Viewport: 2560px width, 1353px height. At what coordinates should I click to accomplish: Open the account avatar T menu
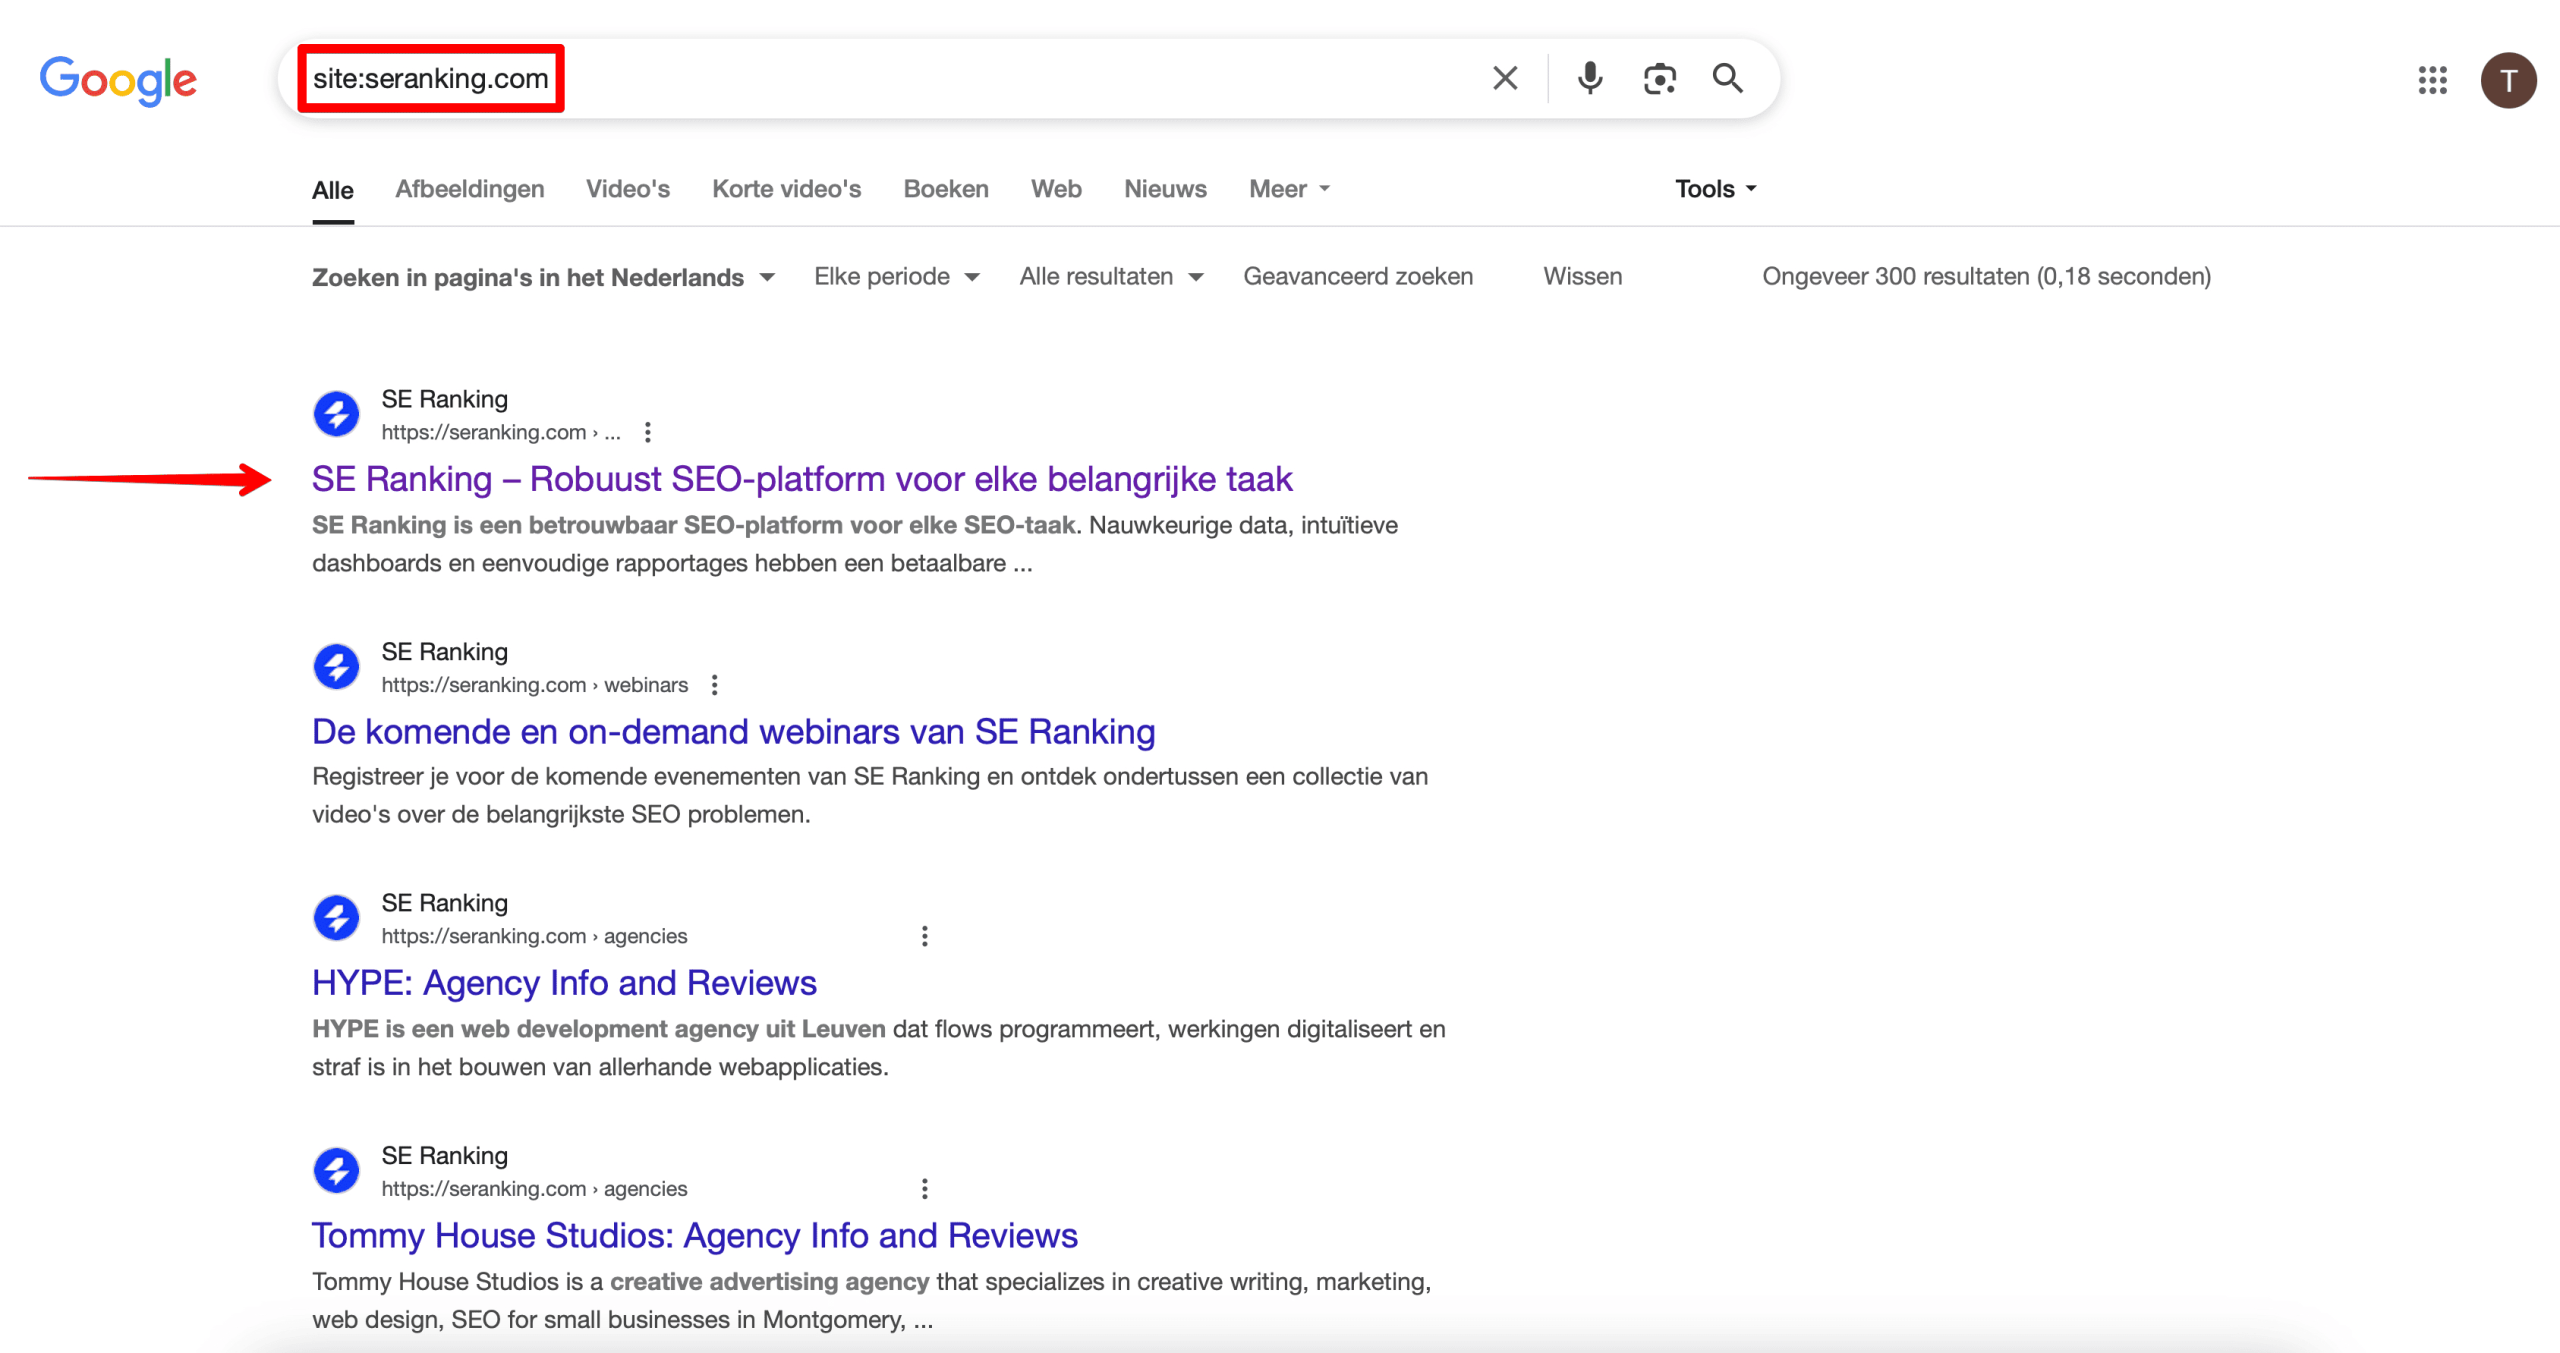click(x=2508, y=80)
